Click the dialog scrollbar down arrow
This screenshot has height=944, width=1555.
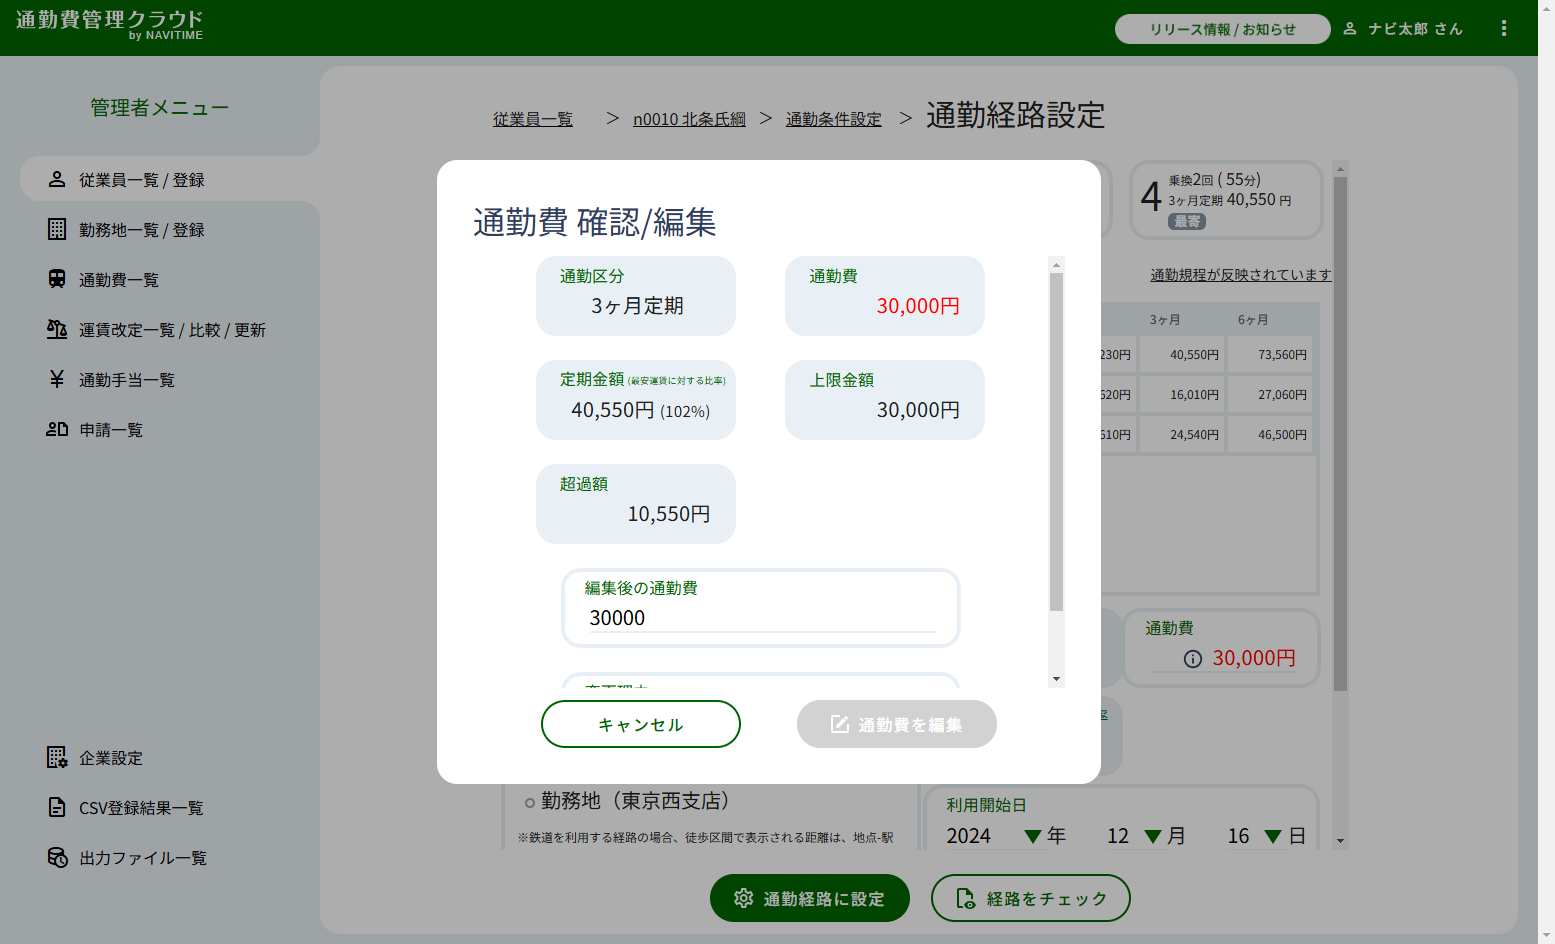click(1056, 679)
